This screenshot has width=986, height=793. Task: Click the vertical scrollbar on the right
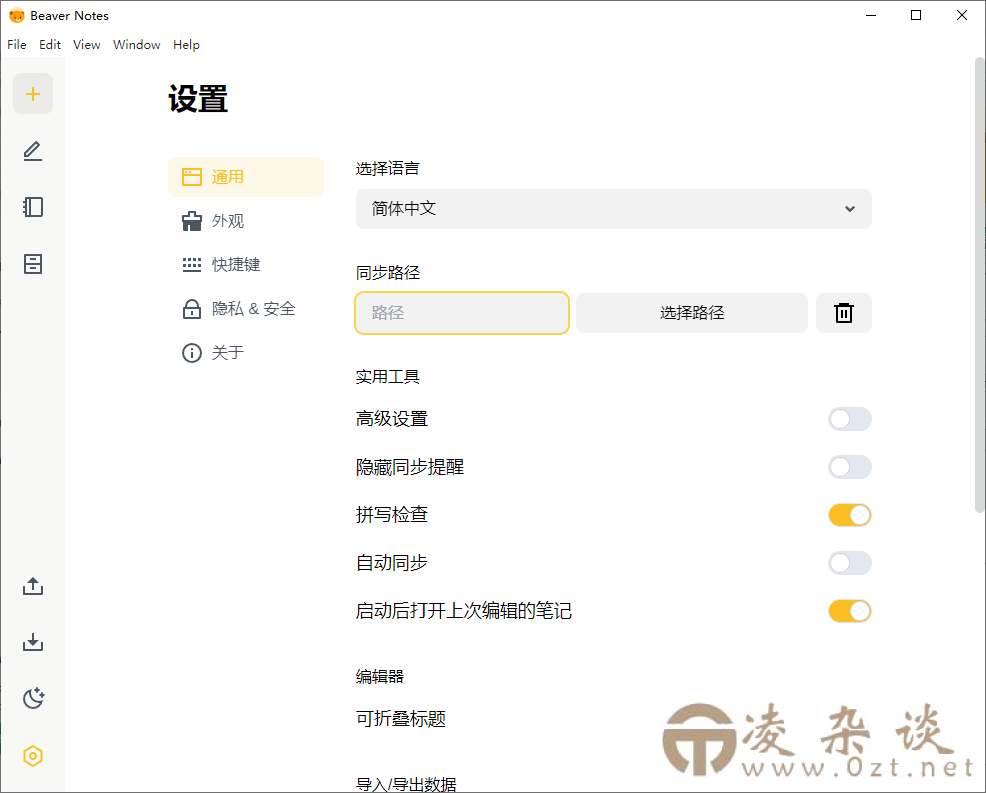click(x=979, y=284)
